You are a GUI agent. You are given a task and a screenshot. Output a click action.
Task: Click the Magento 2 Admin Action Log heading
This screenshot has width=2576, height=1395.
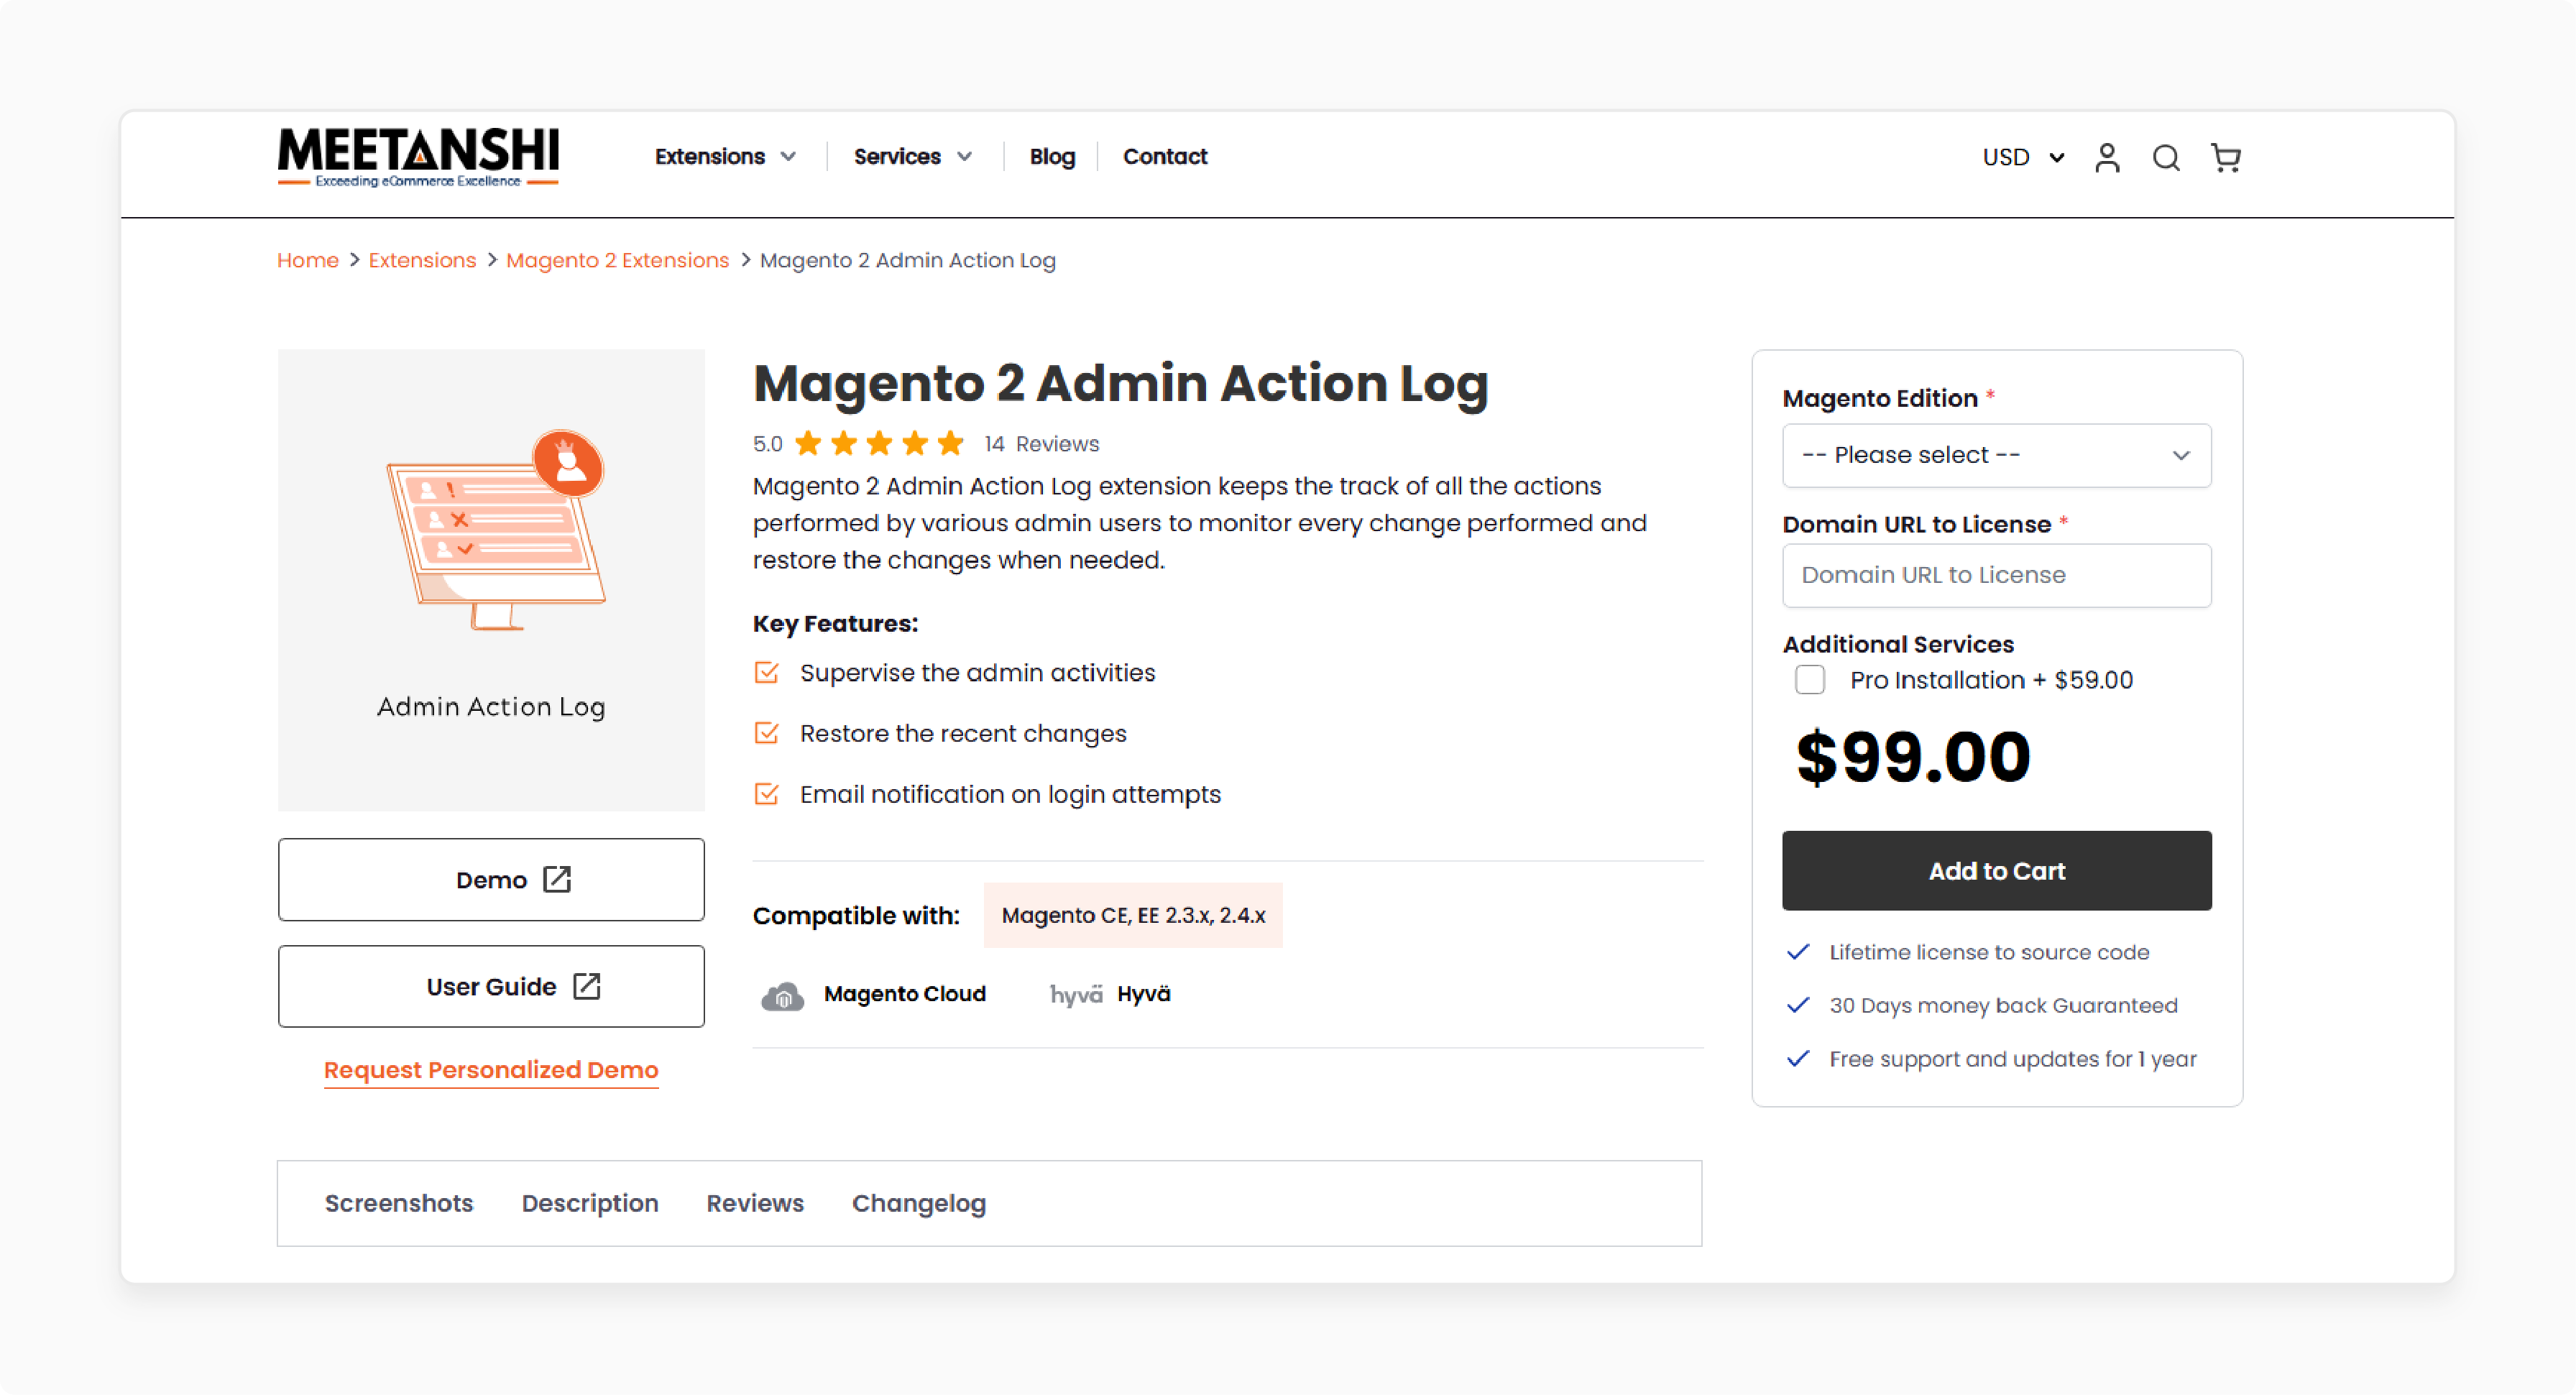1120,384
